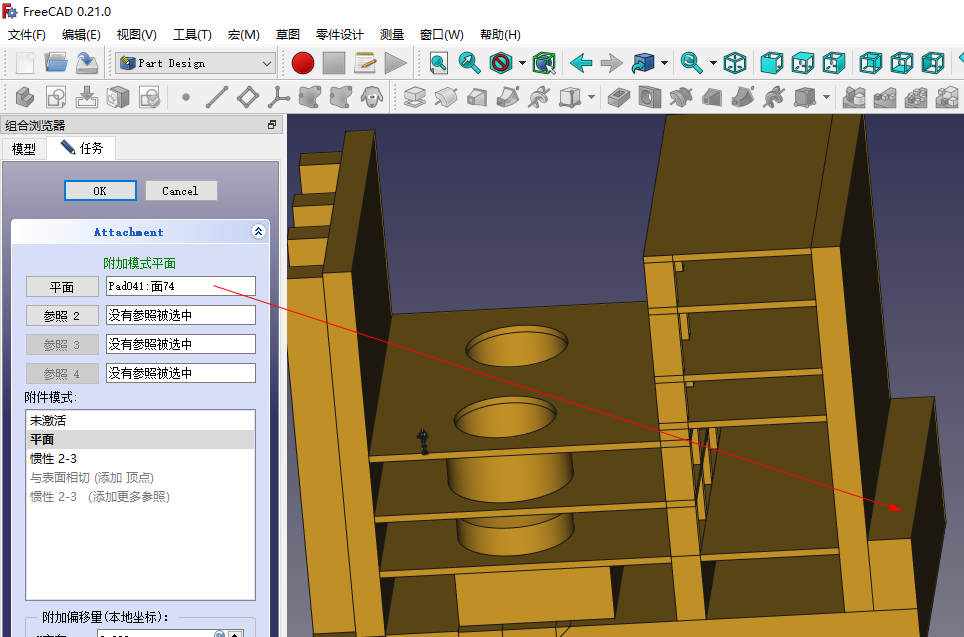Click the isometric view cube icon

735,63
